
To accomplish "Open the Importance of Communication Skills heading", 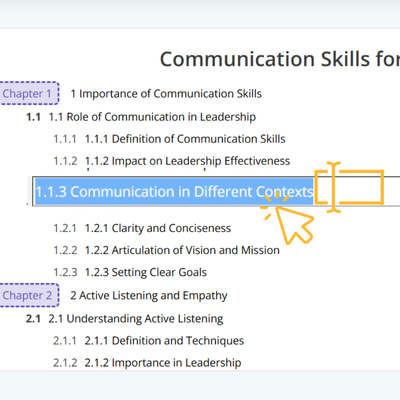I will (166, 94).
